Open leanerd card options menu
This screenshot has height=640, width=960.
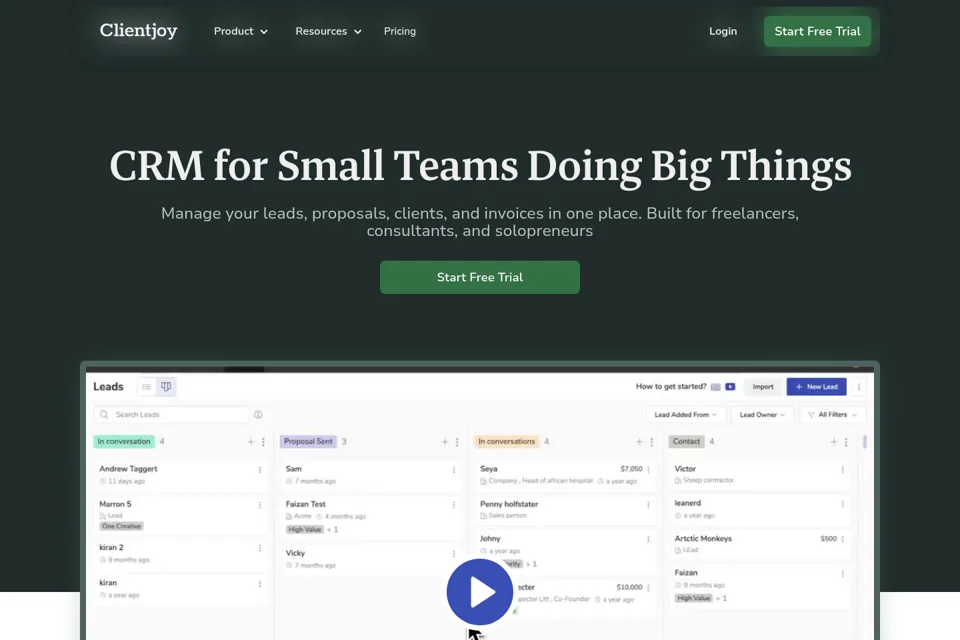(843, 503)
